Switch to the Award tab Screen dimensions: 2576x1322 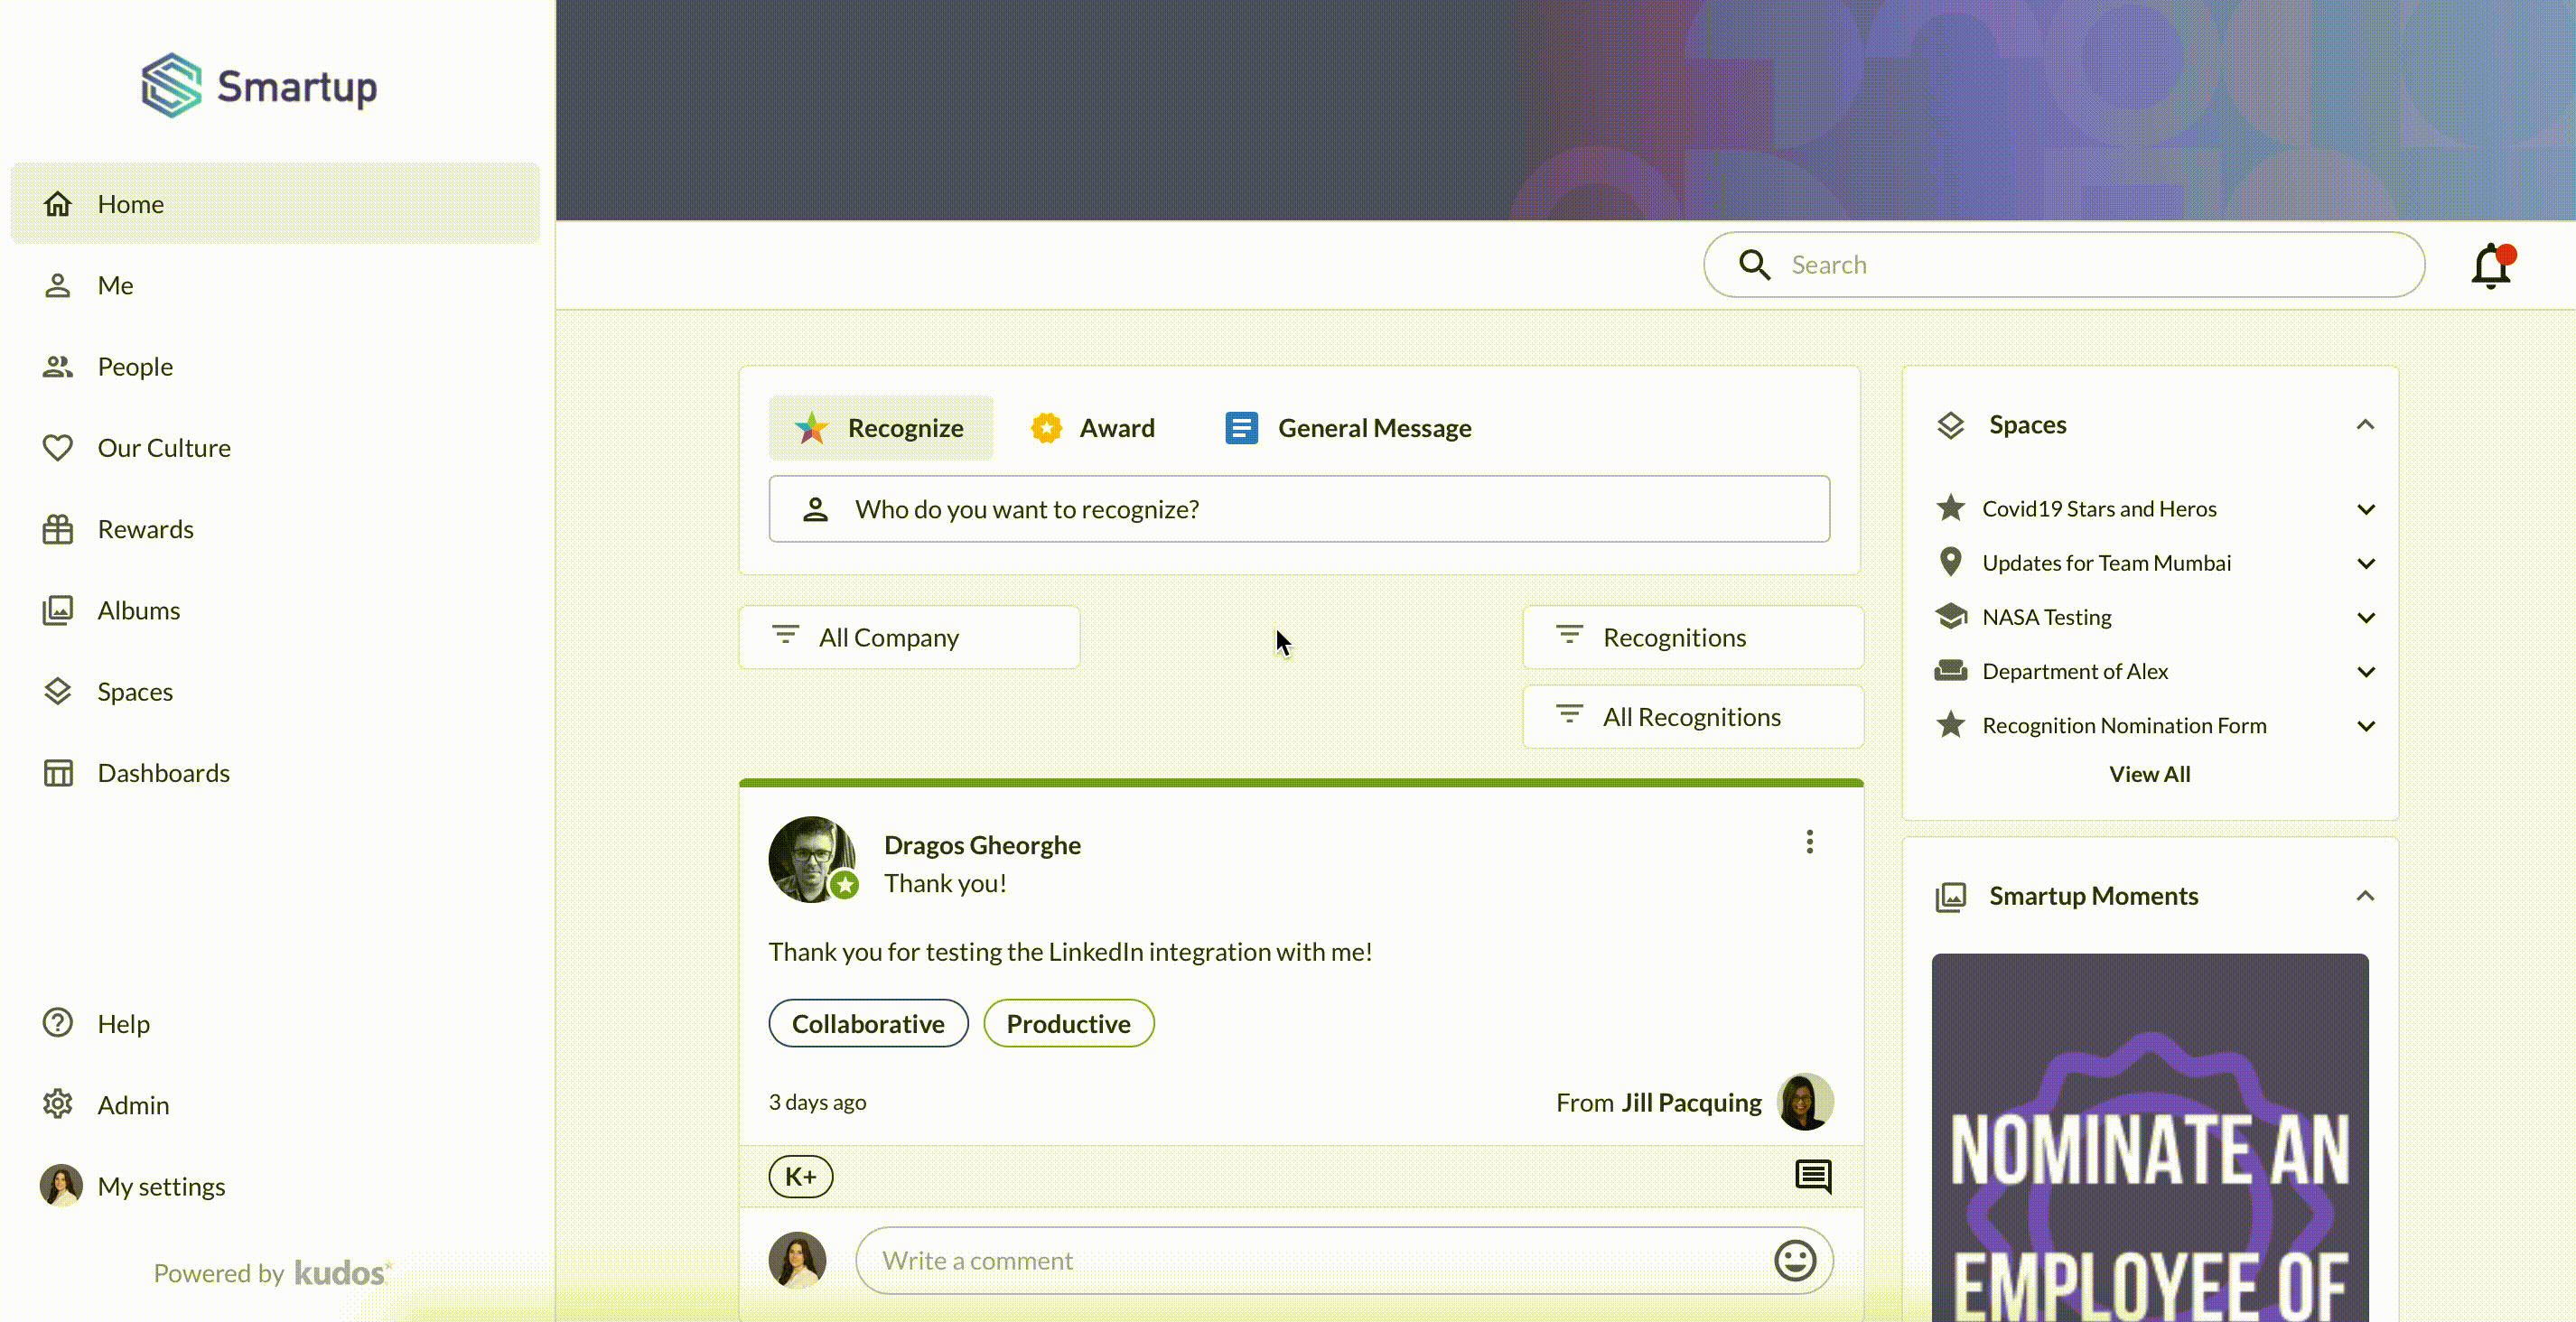[1093, 428]
